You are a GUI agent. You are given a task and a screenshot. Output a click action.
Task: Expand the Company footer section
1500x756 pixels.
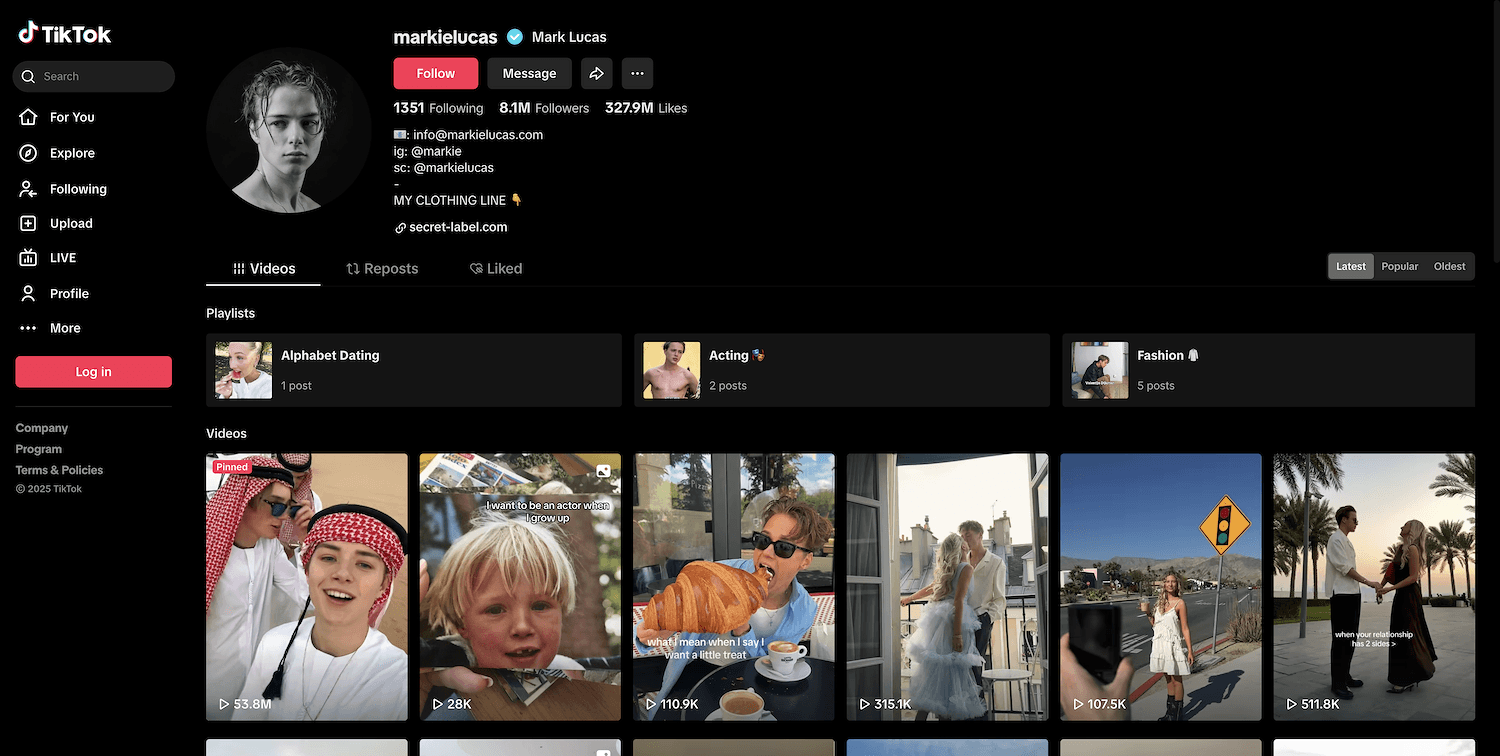(42, 428)
